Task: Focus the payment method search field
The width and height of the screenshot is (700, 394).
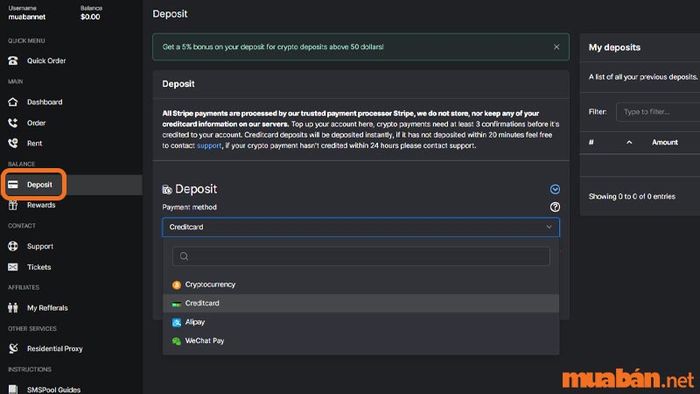Action: click(x=361, y=256)
